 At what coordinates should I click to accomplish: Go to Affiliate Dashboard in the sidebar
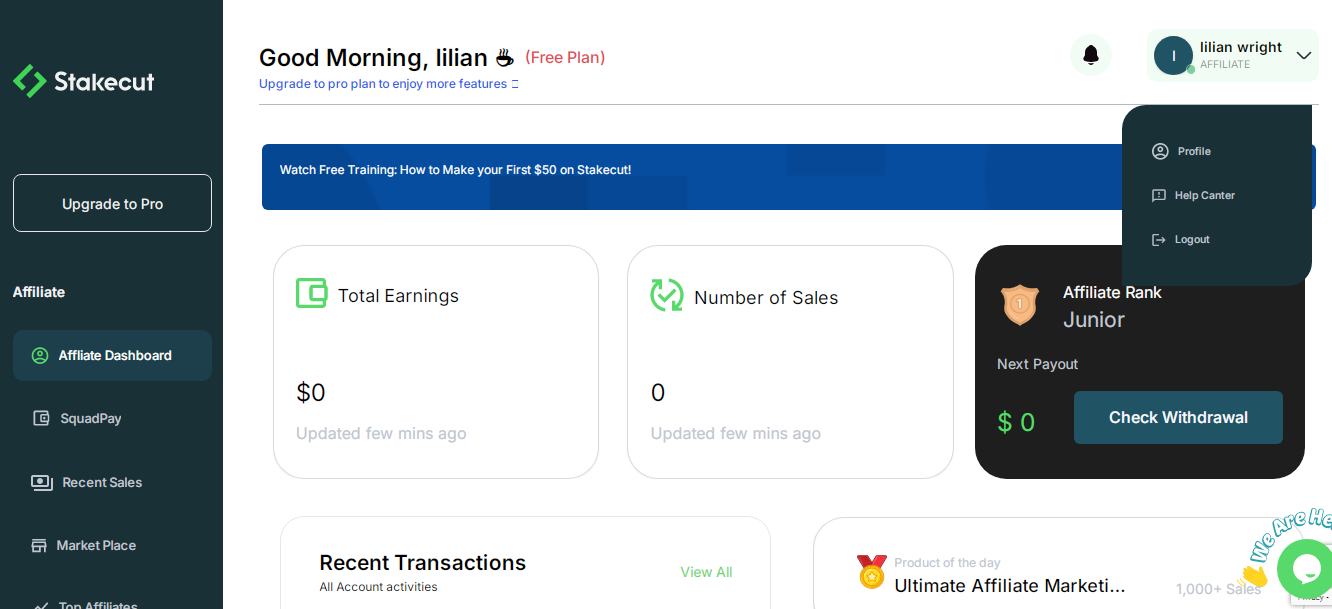(x=112, y=355)
